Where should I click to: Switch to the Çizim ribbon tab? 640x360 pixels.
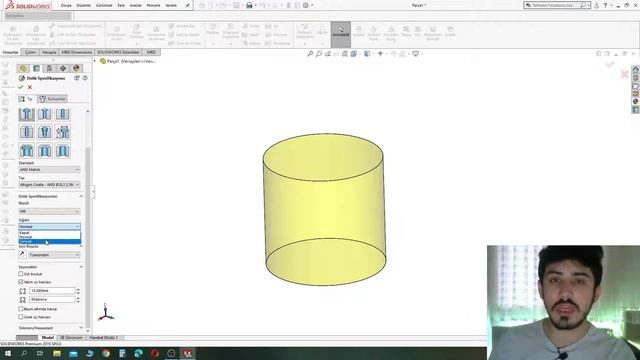click(30, 52)
